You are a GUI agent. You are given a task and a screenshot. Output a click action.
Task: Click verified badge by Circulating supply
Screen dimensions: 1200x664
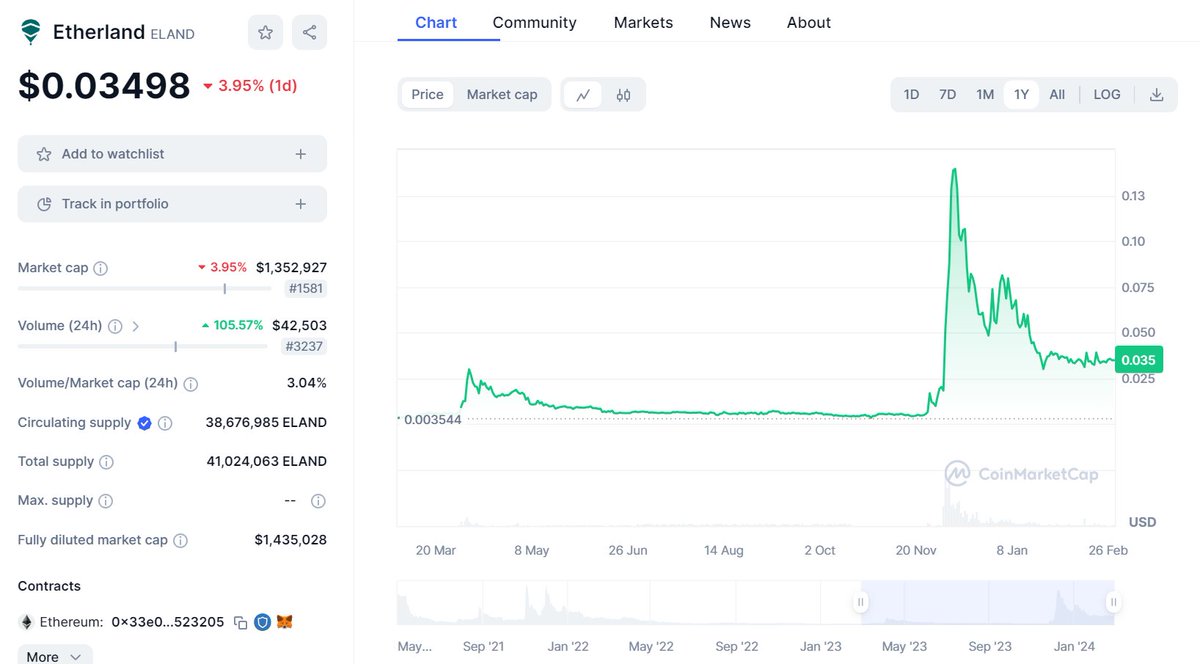[x=144, y=423]
